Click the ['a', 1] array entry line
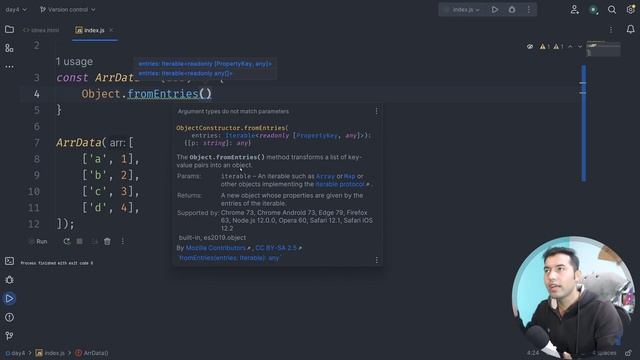This screenshot has height=360, width=640. pyautogui.click(x=111, y=159)
